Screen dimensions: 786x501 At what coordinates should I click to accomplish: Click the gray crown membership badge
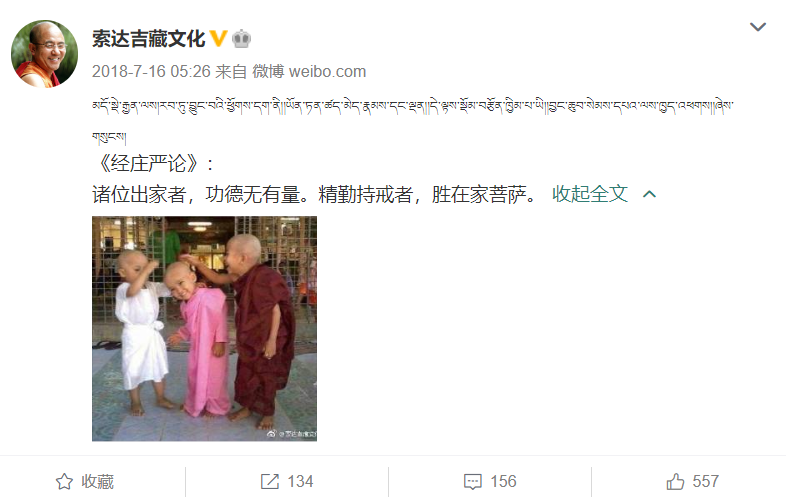coord(241,39)
